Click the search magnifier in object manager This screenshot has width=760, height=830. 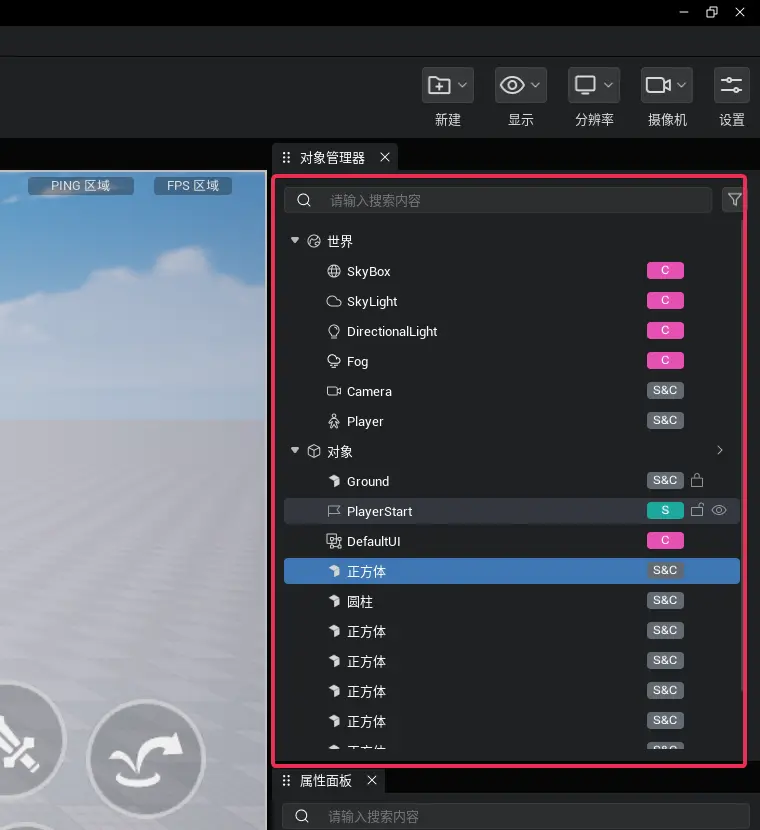(x=304, y=200)
